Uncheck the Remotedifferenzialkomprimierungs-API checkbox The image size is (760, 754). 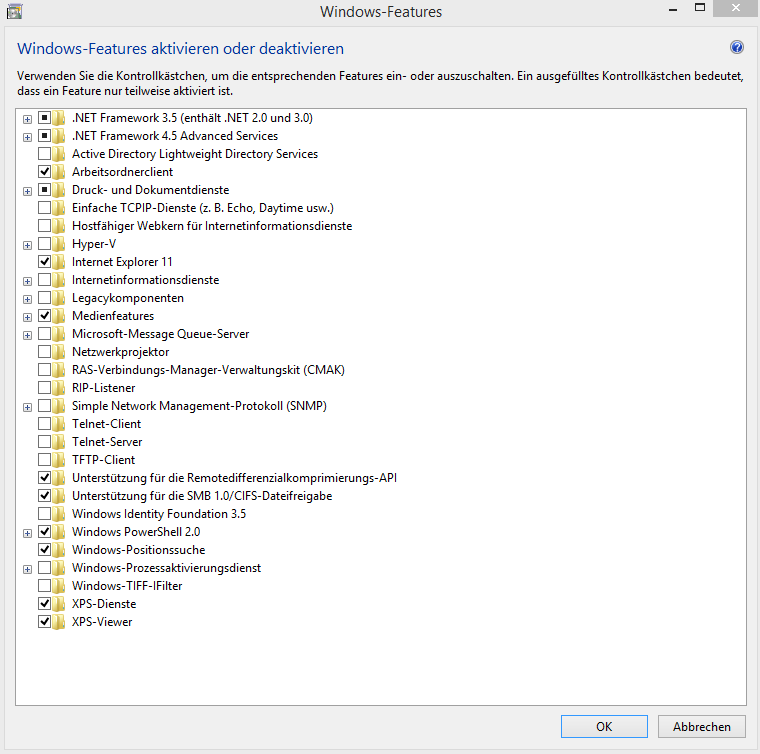point(44,477)
